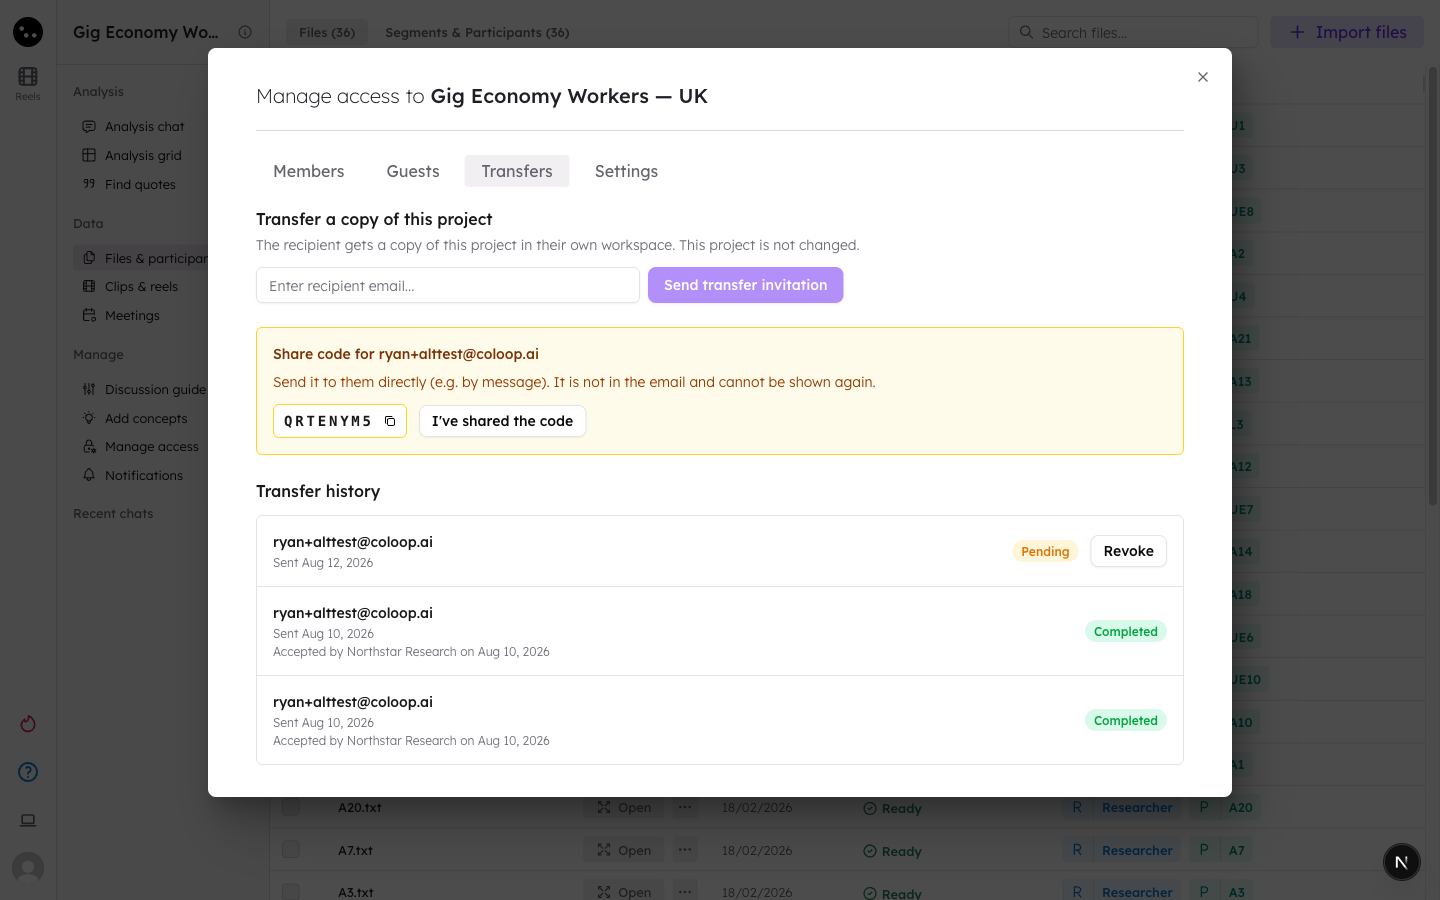The image size is (1440, 900).
Task: Click the N badge bottom right
Action: coord(1401,862)
